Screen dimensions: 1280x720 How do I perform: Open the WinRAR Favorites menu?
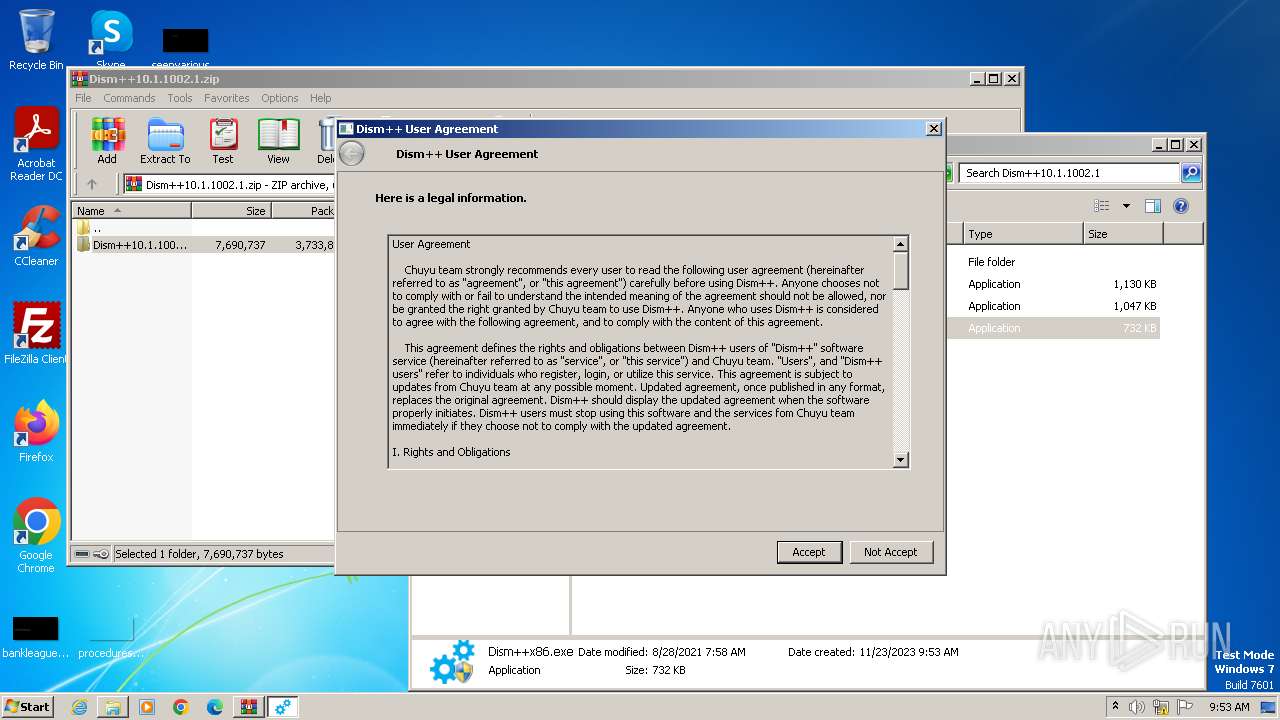pyautogui.click(x=227, y=98)
